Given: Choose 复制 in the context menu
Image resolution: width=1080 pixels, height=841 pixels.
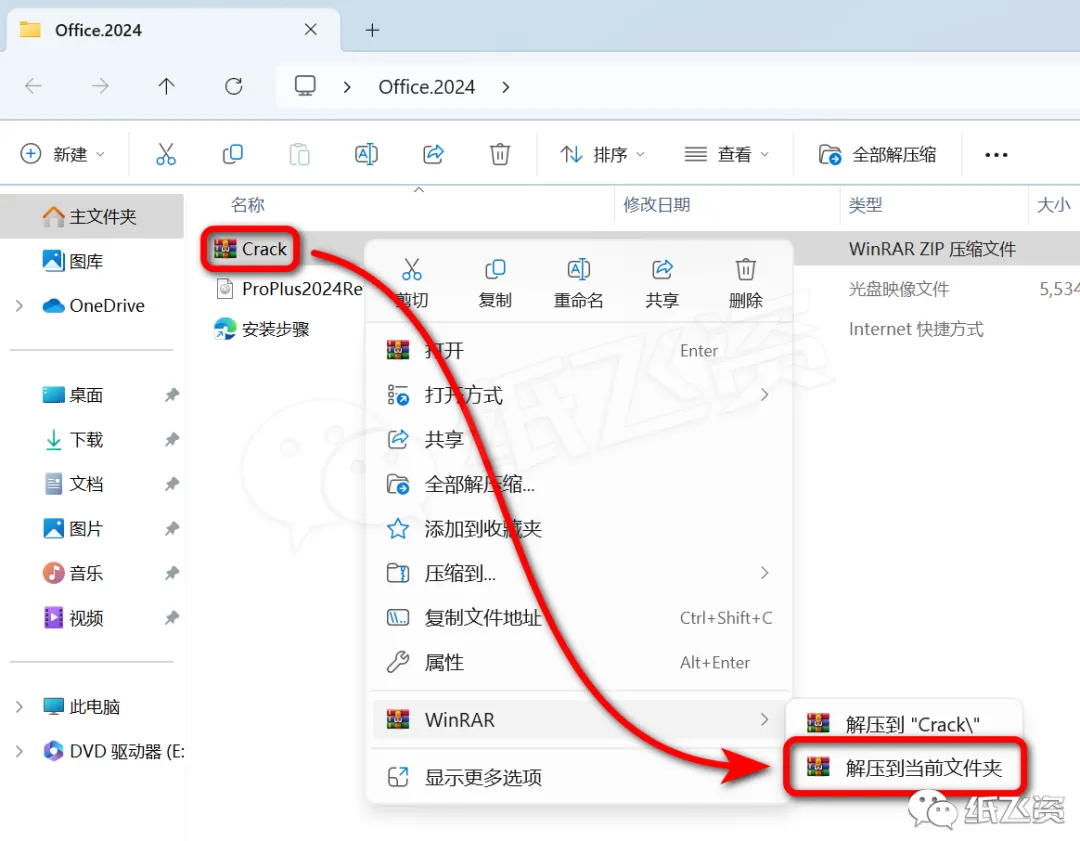Looking at the screenshot, I should [495, 282].
